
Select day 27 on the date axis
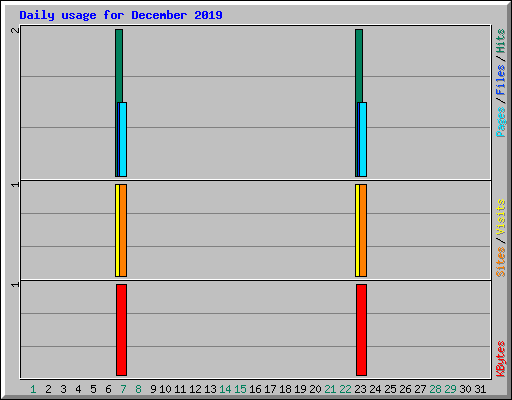point(420,389)
